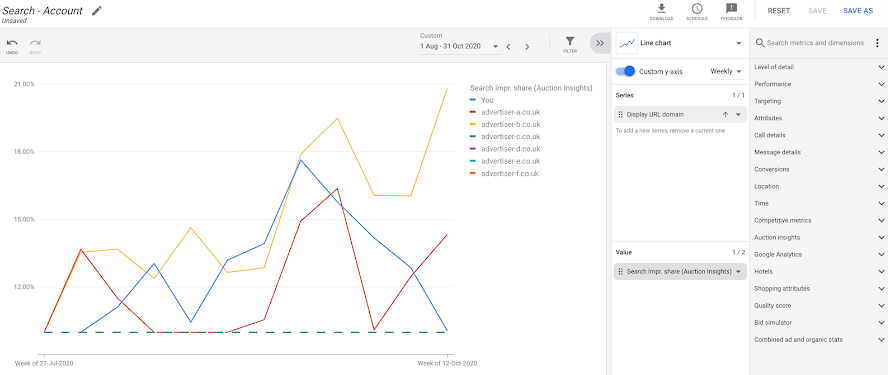
Task: Click the pencil icon to rename report
Action: (97, 10)
